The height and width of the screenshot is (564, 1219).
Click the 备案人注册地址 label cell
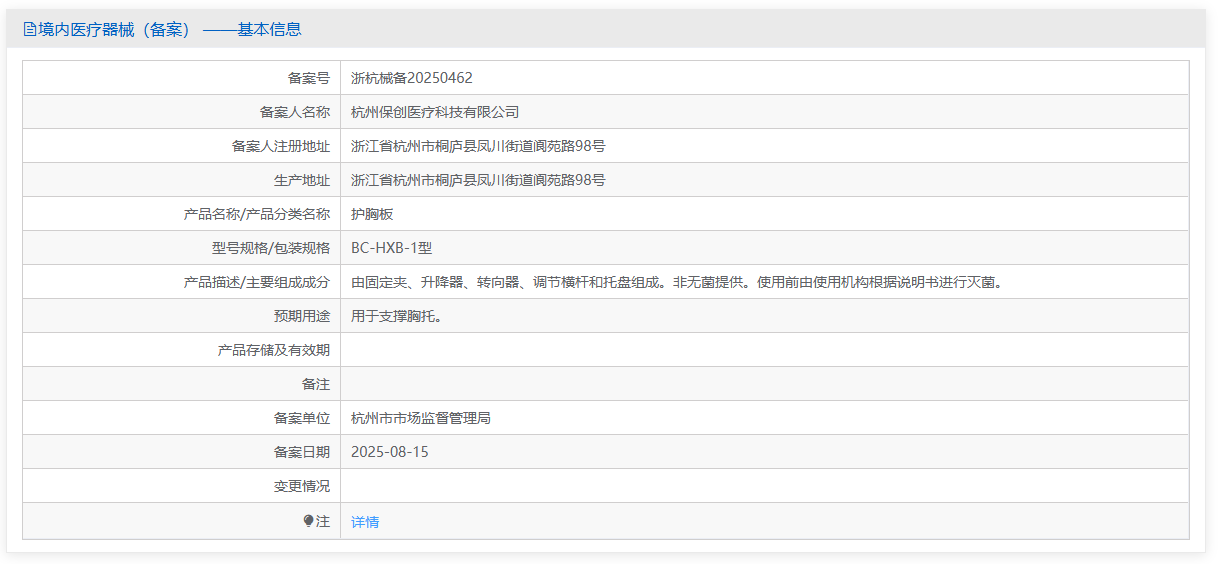182,146
